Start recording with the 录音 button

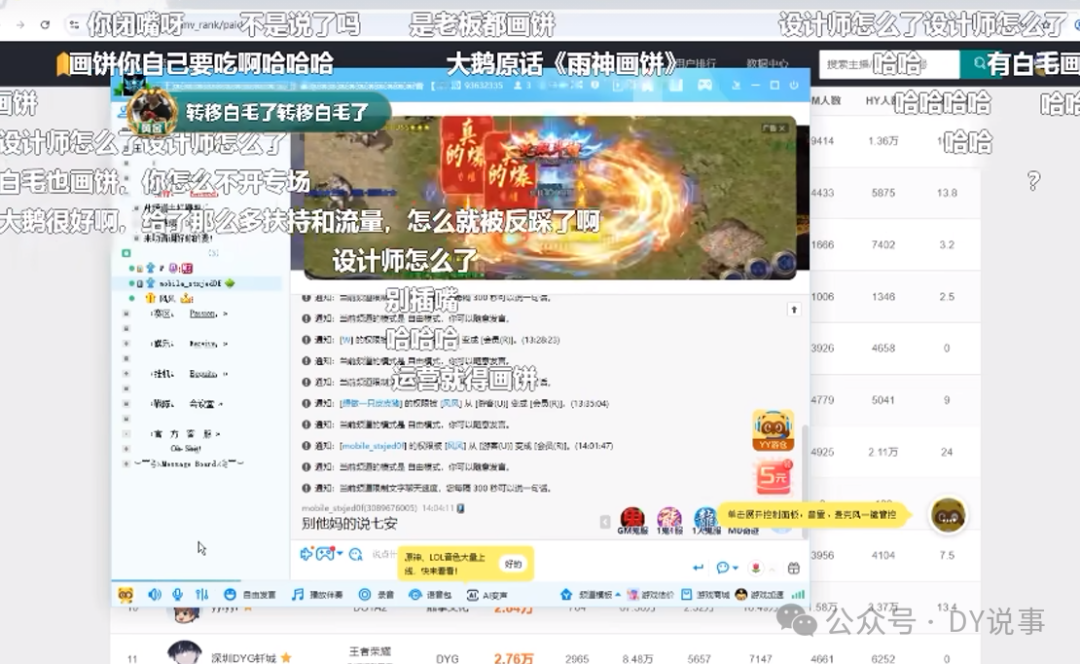pos(376,594)
